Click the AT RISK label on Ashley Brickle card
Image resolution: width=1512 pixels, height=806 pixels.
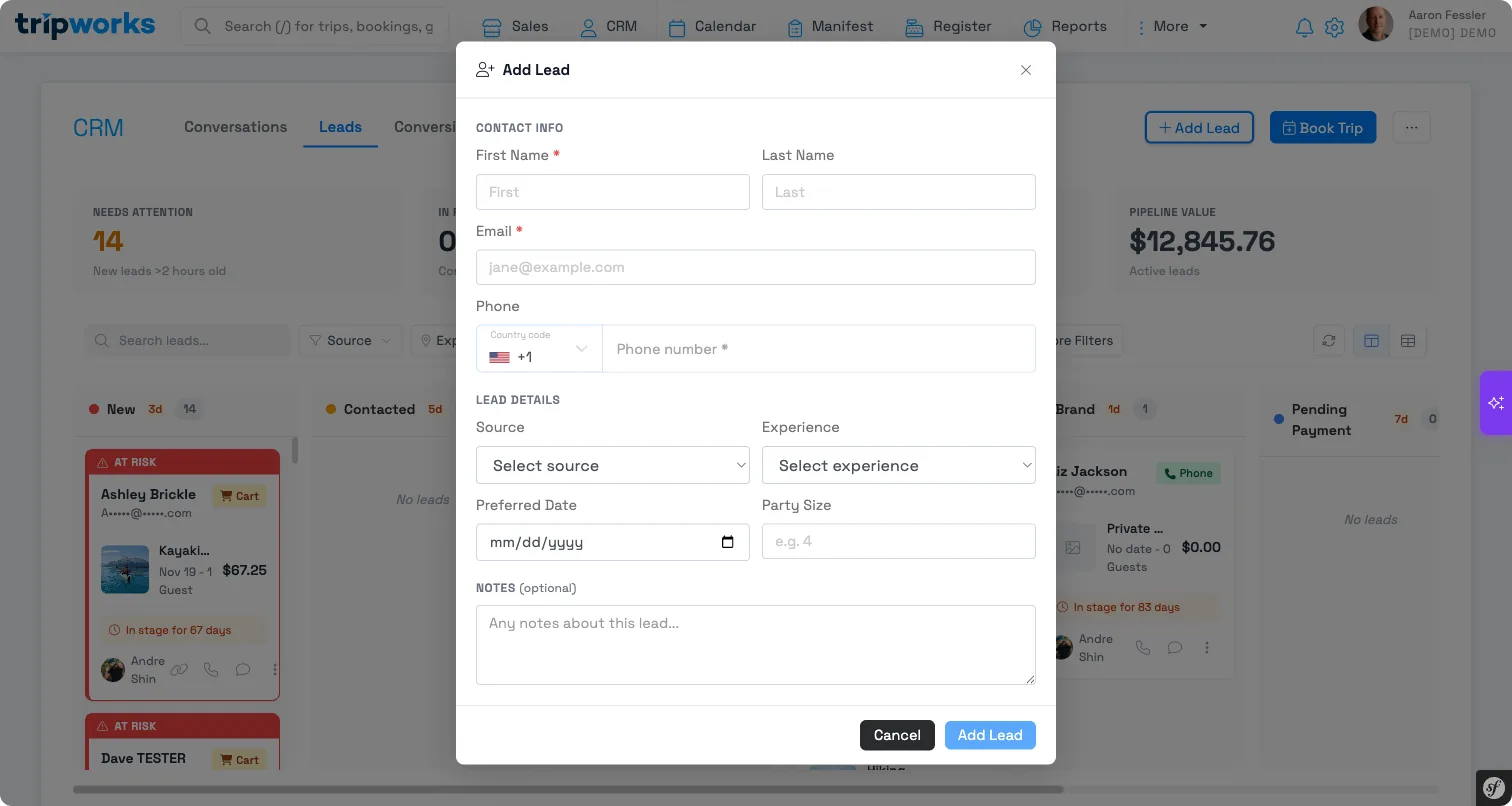coord(135,462)
